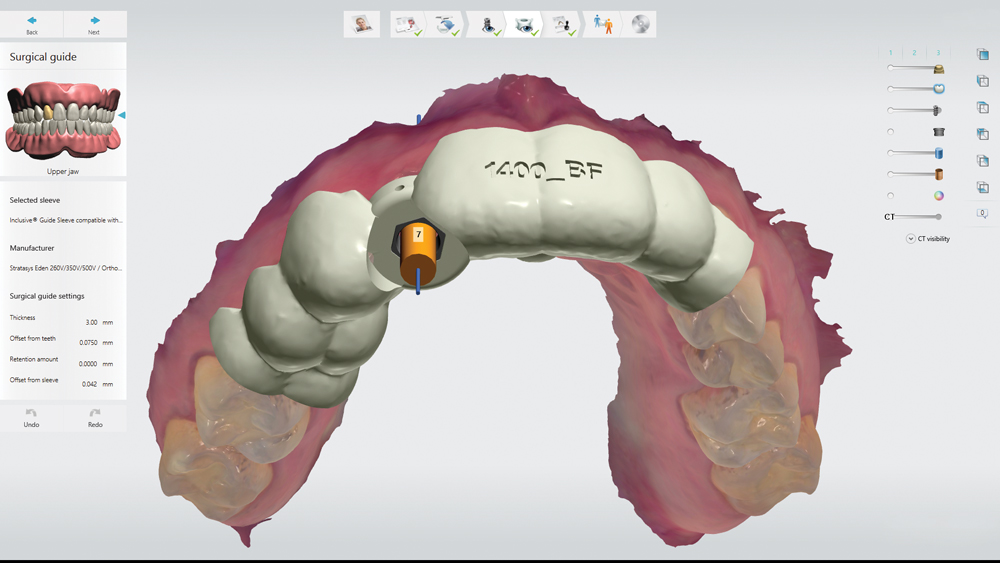Adjust the CT slider handle
The height and width of the screenshot is (563, 1000).
click(938, 217)
